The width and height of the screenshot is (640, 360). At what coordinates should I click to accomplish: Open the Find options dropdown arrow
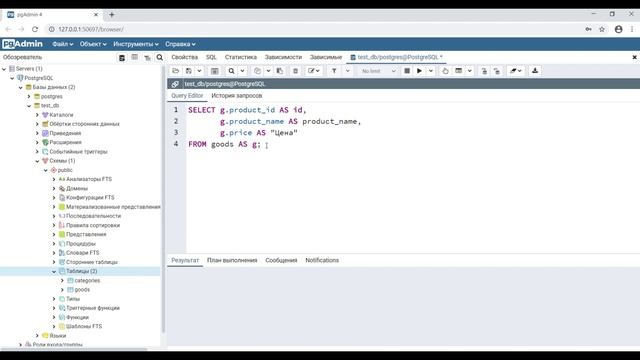tap(242, 71)
